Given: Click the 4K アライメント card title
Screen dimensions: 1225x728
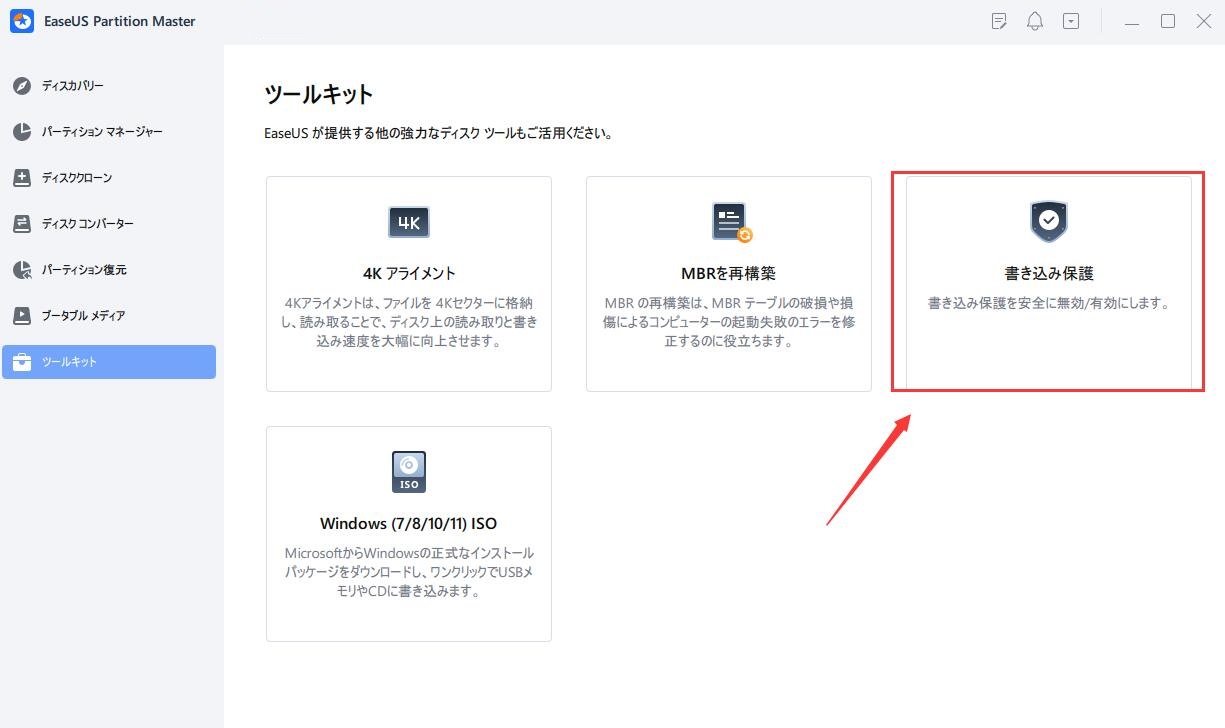Looking at the screenshot, I should pyautogui.click(x=409, y=273).
